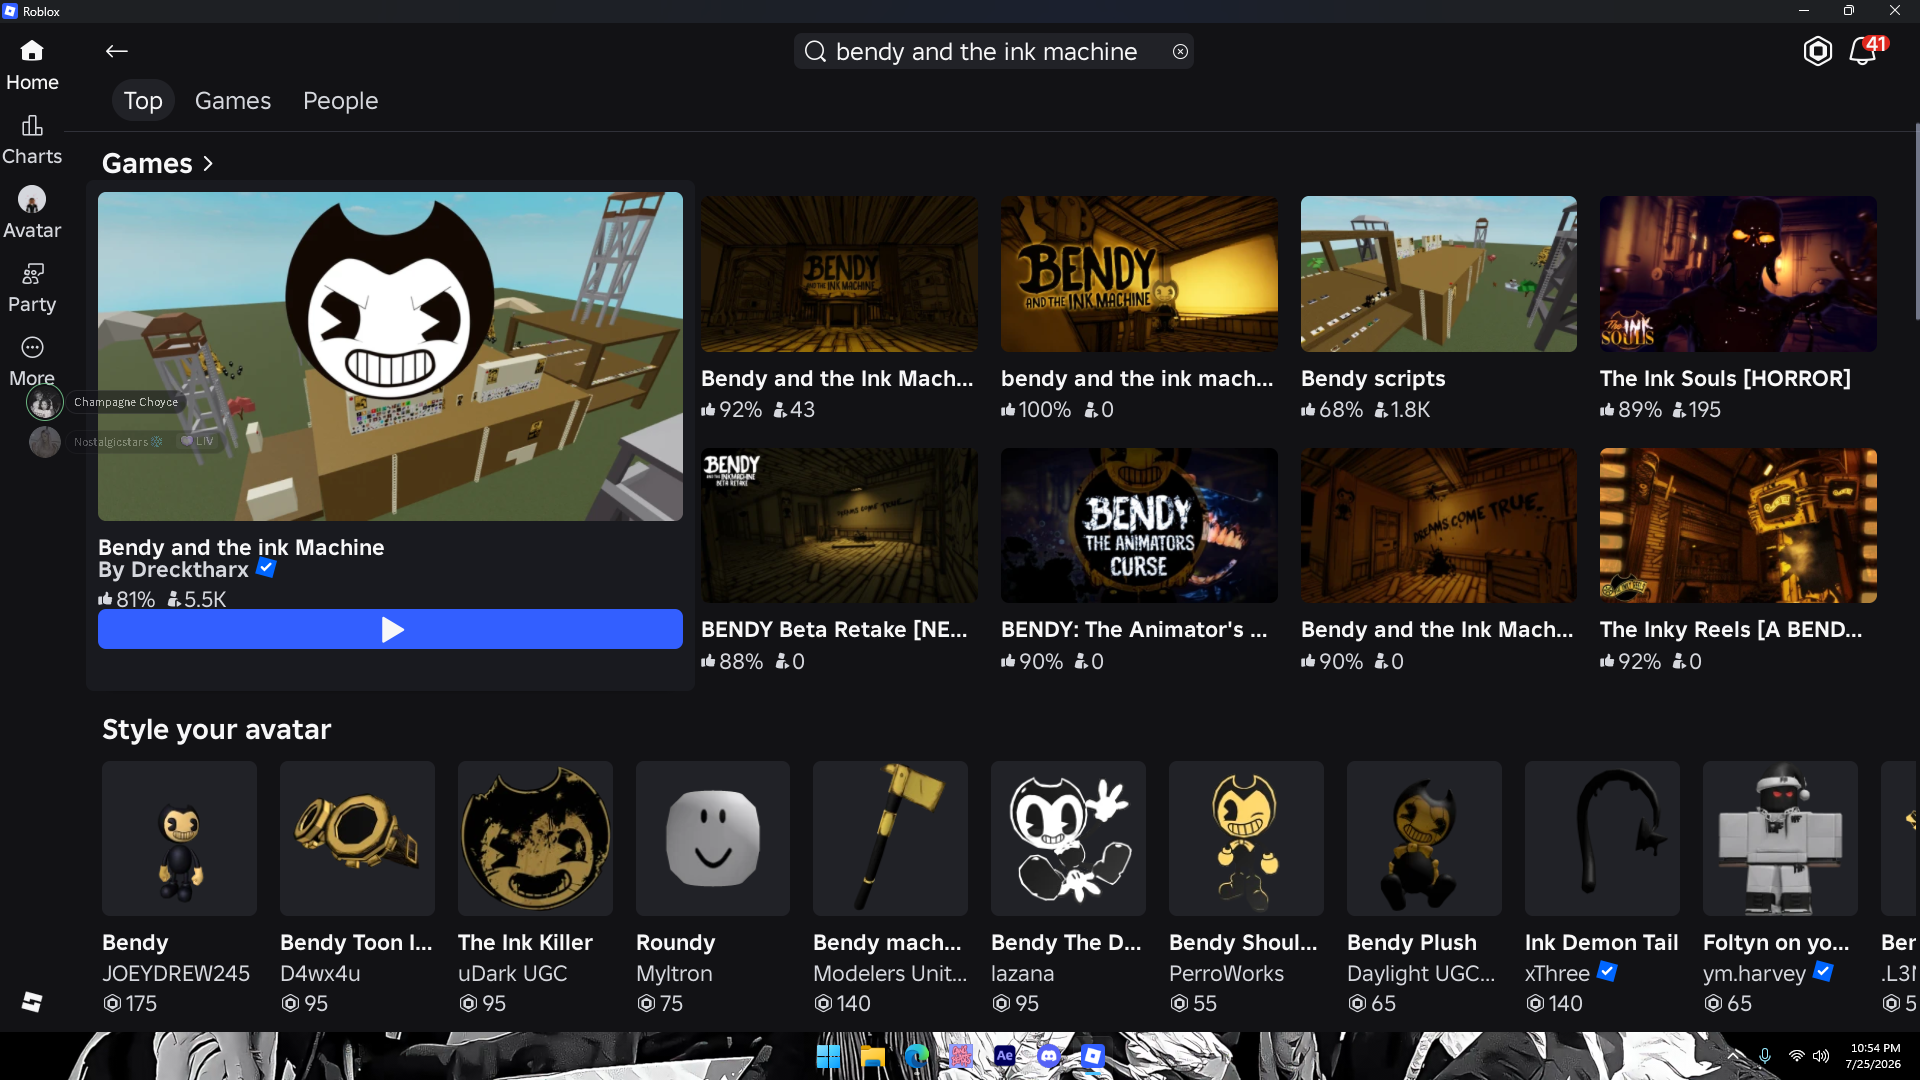Show hidden system tray icons

[x=1735, y=1056]
